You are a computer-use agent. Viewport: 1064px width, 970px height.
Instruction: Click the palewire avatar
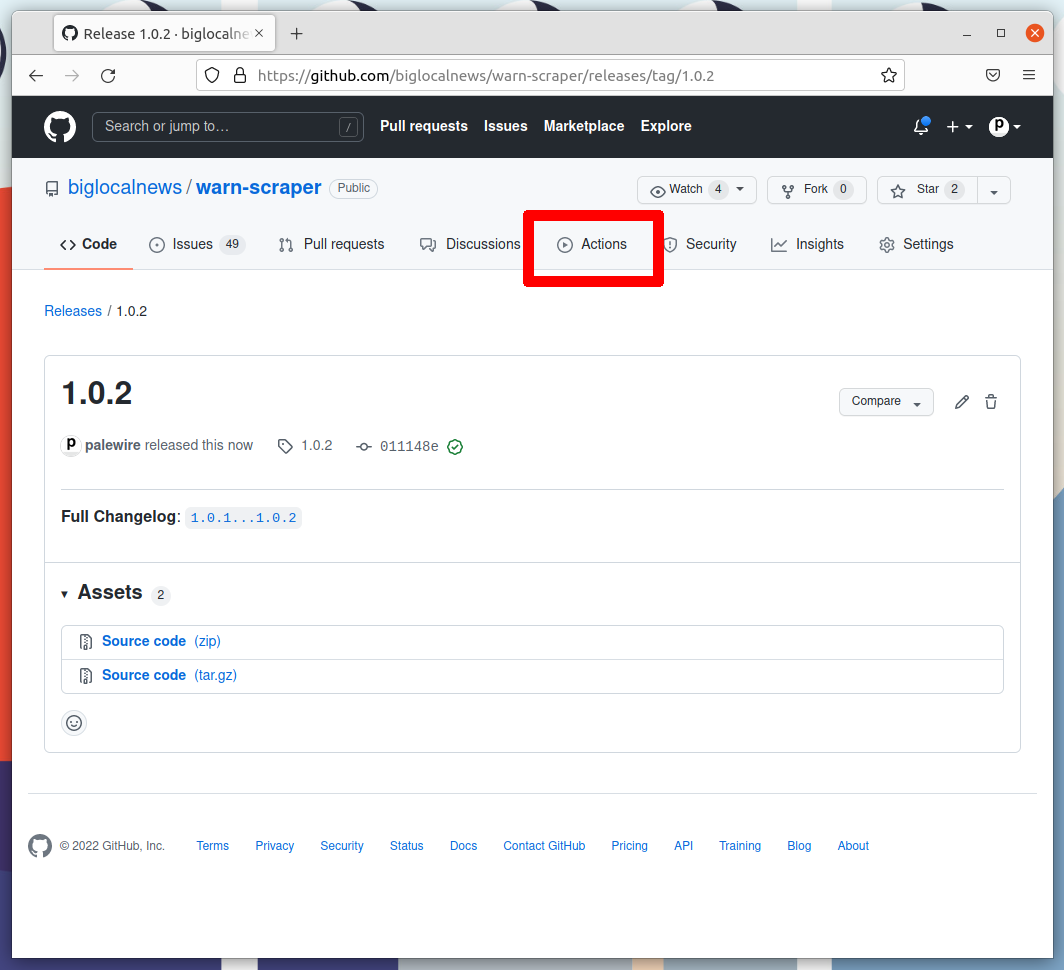point(71,445)
